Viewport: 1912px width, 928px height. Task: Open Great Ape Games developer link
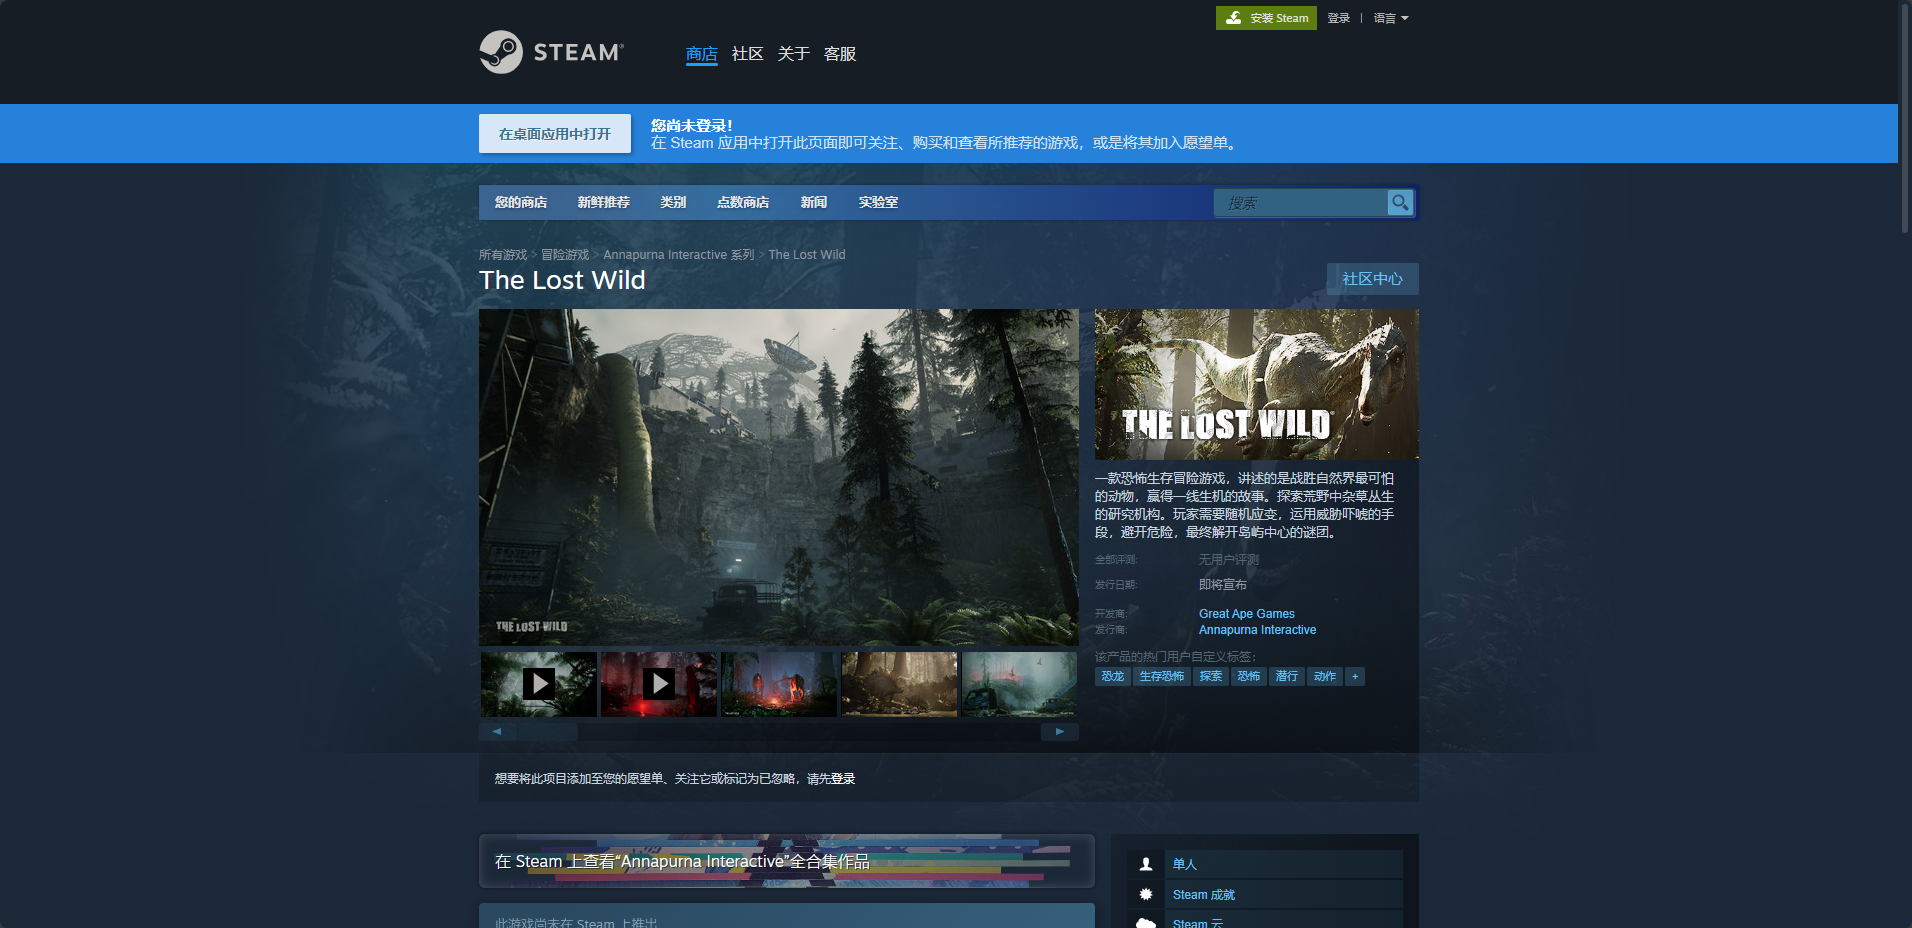point(1246,614)
